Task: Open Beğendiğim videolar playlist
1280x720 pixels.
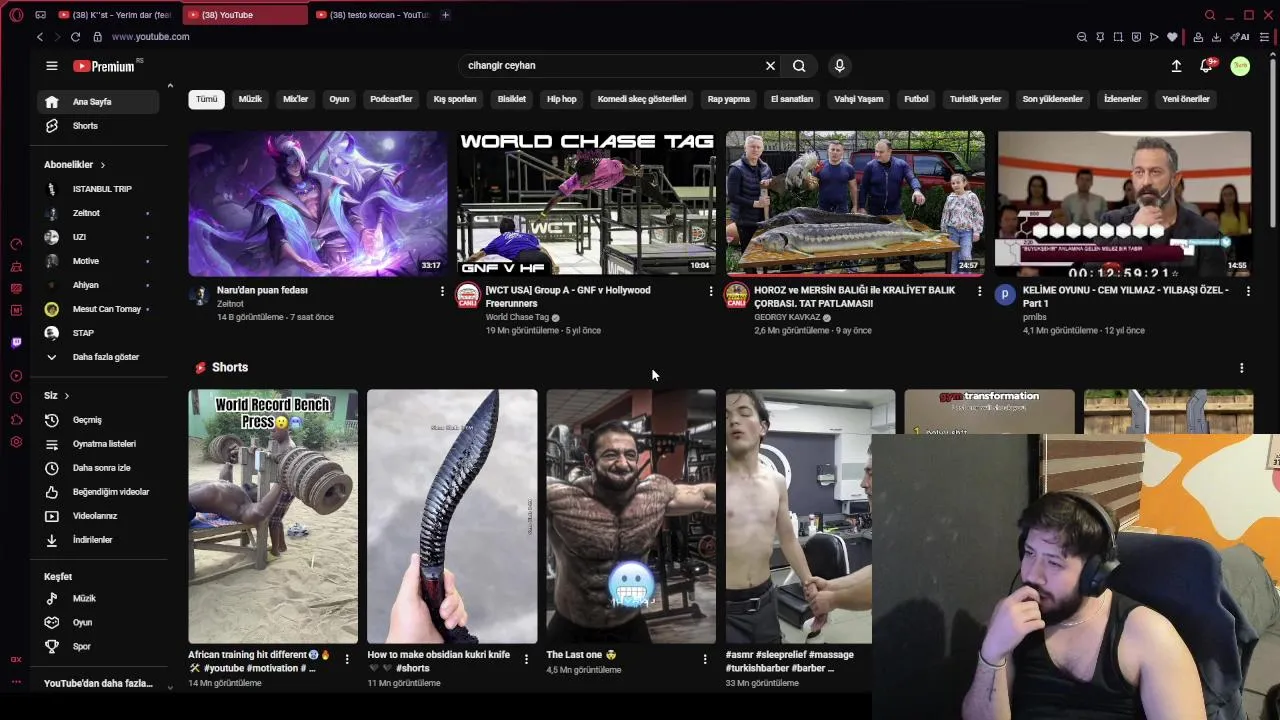Action: (98, 492)
